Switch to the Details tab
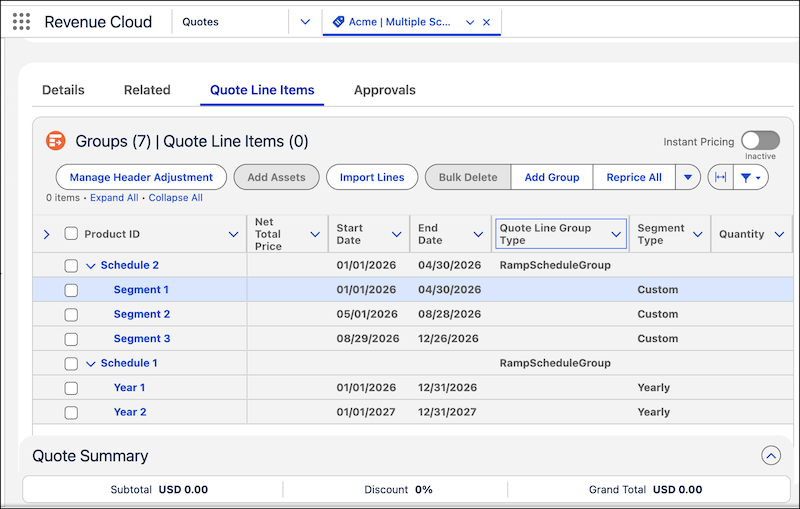 (63, 90)
